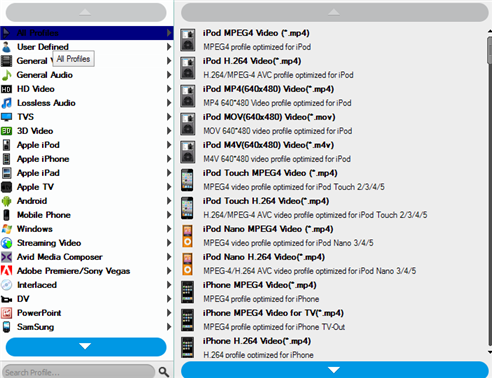Open the Lossless Audio category
492x378 pixels.
[x=87, y=103]
